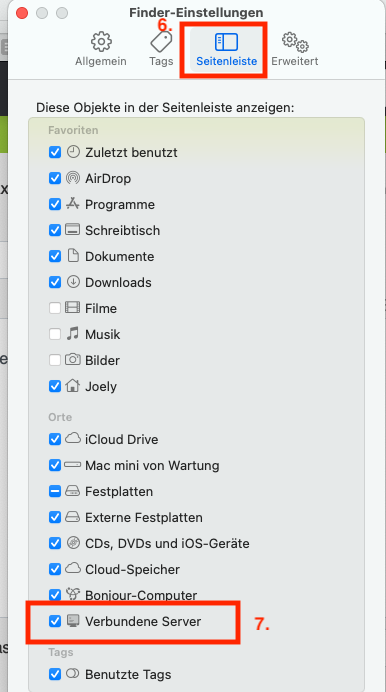Image resolution: width=386 pixels, height=692 pixels.
Task: Toggle the mixed-state Festplatten checkbox
Action: click(55, 491)
